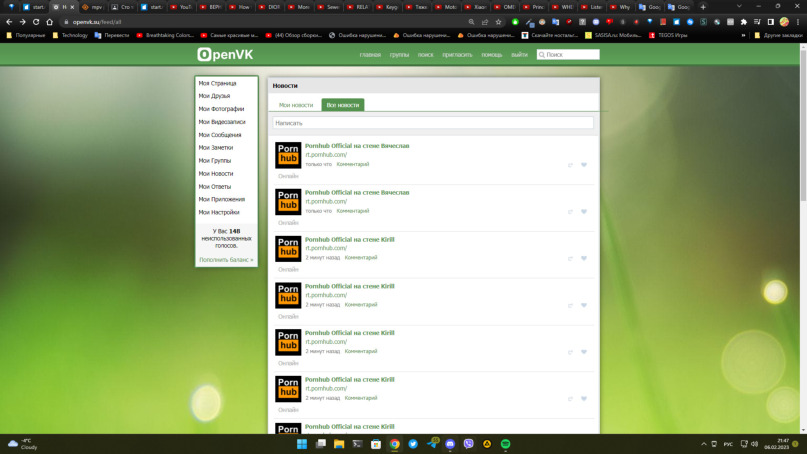Open the Другие закладки bookmarks folder

click(x=779, y=35)
